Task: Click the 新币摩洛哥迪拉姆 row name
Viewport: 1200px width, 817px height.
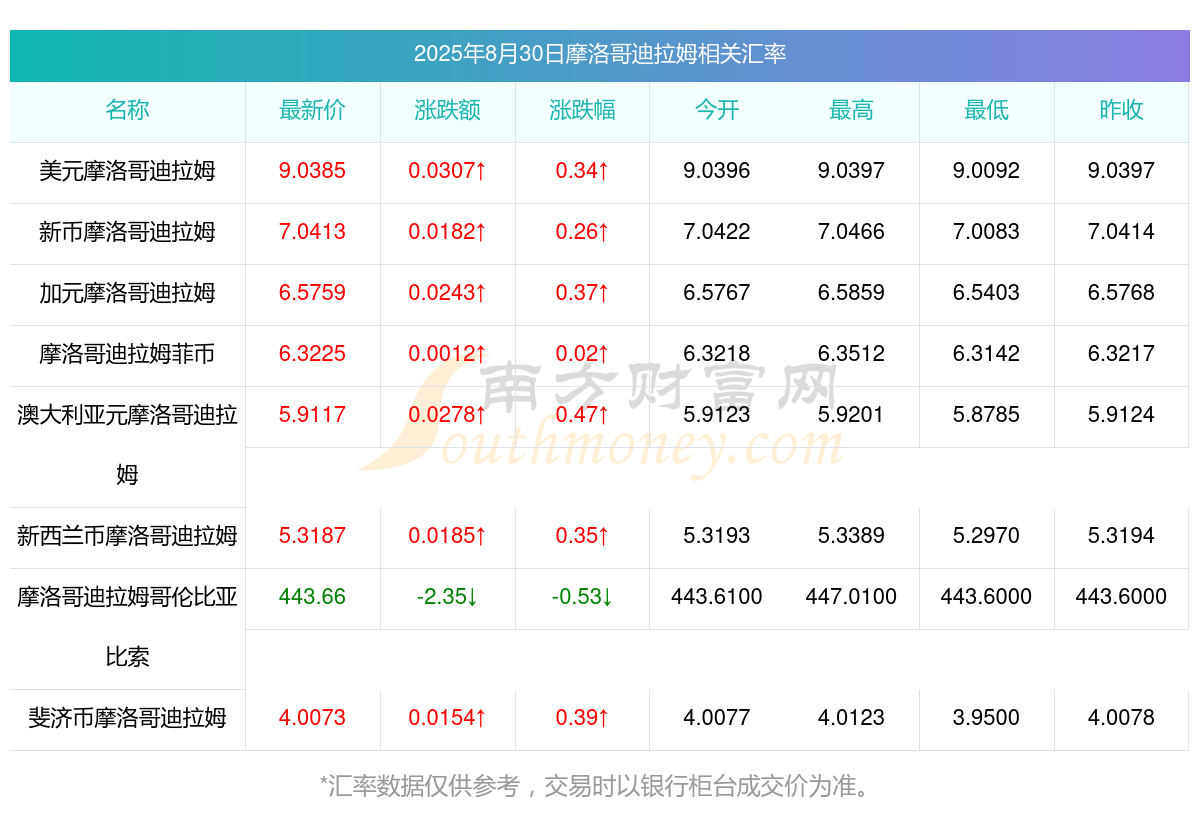Action: (127, 232)
